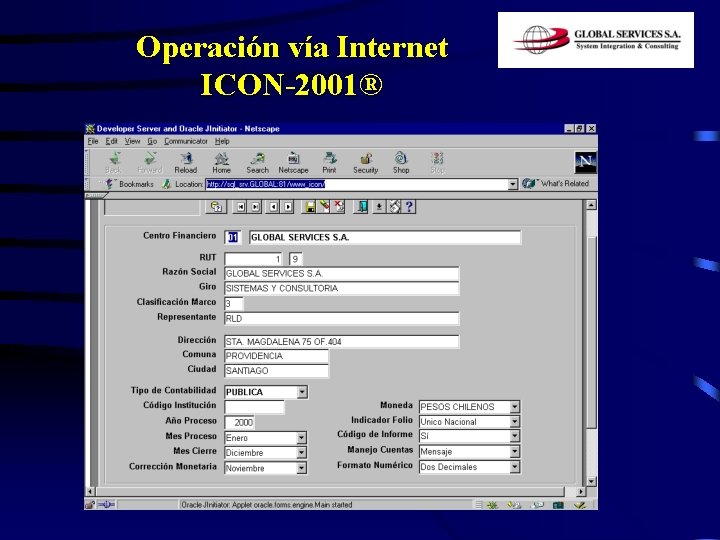The height and width of the screenshot is (540, 720).
Task: Jump to first record button
Action: [x=241, y=207]
